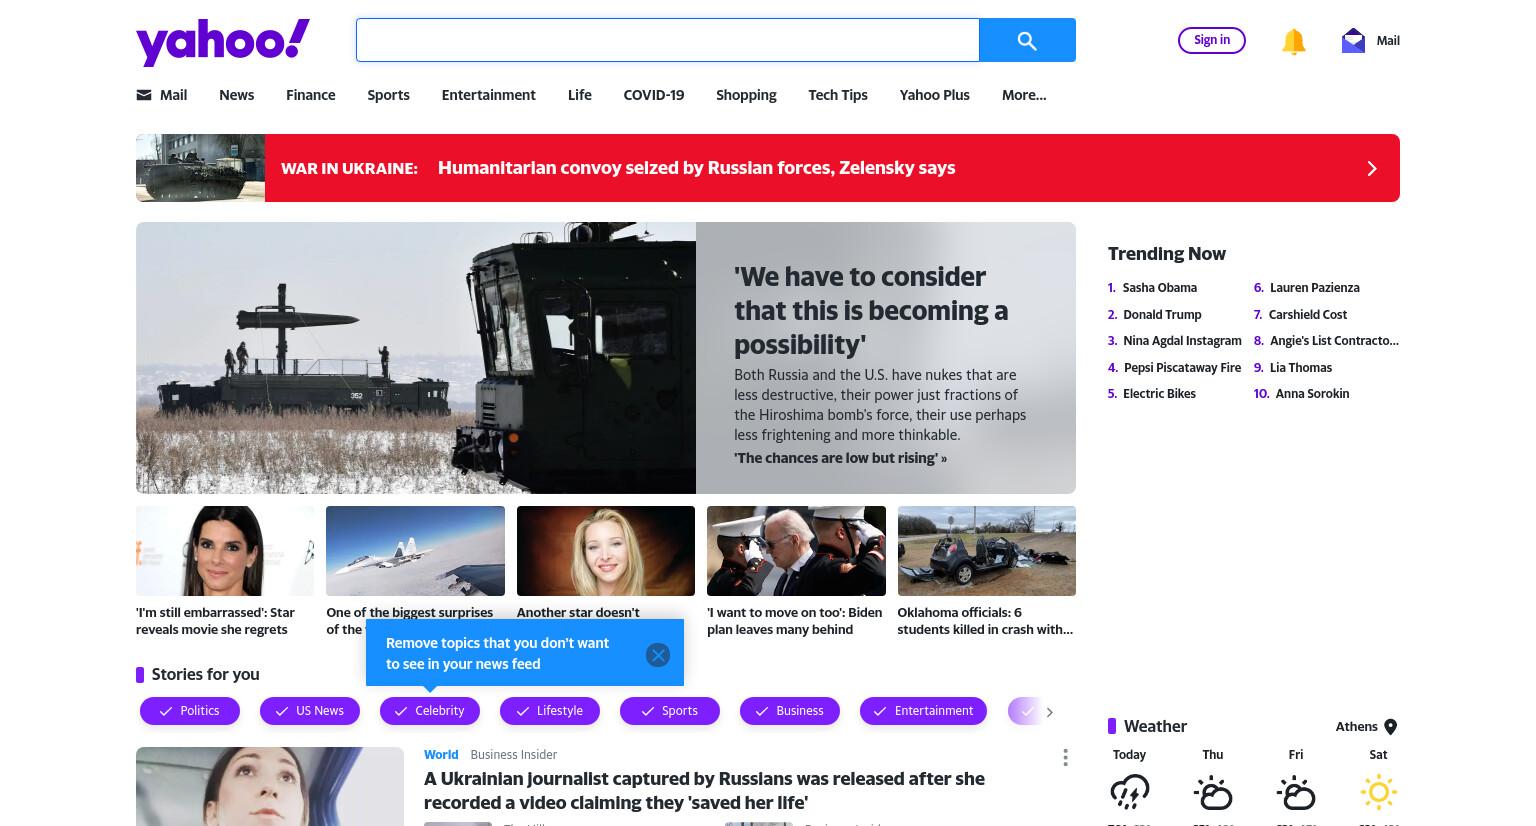Click Saturday's sunny weather icon

[1378, 792]
